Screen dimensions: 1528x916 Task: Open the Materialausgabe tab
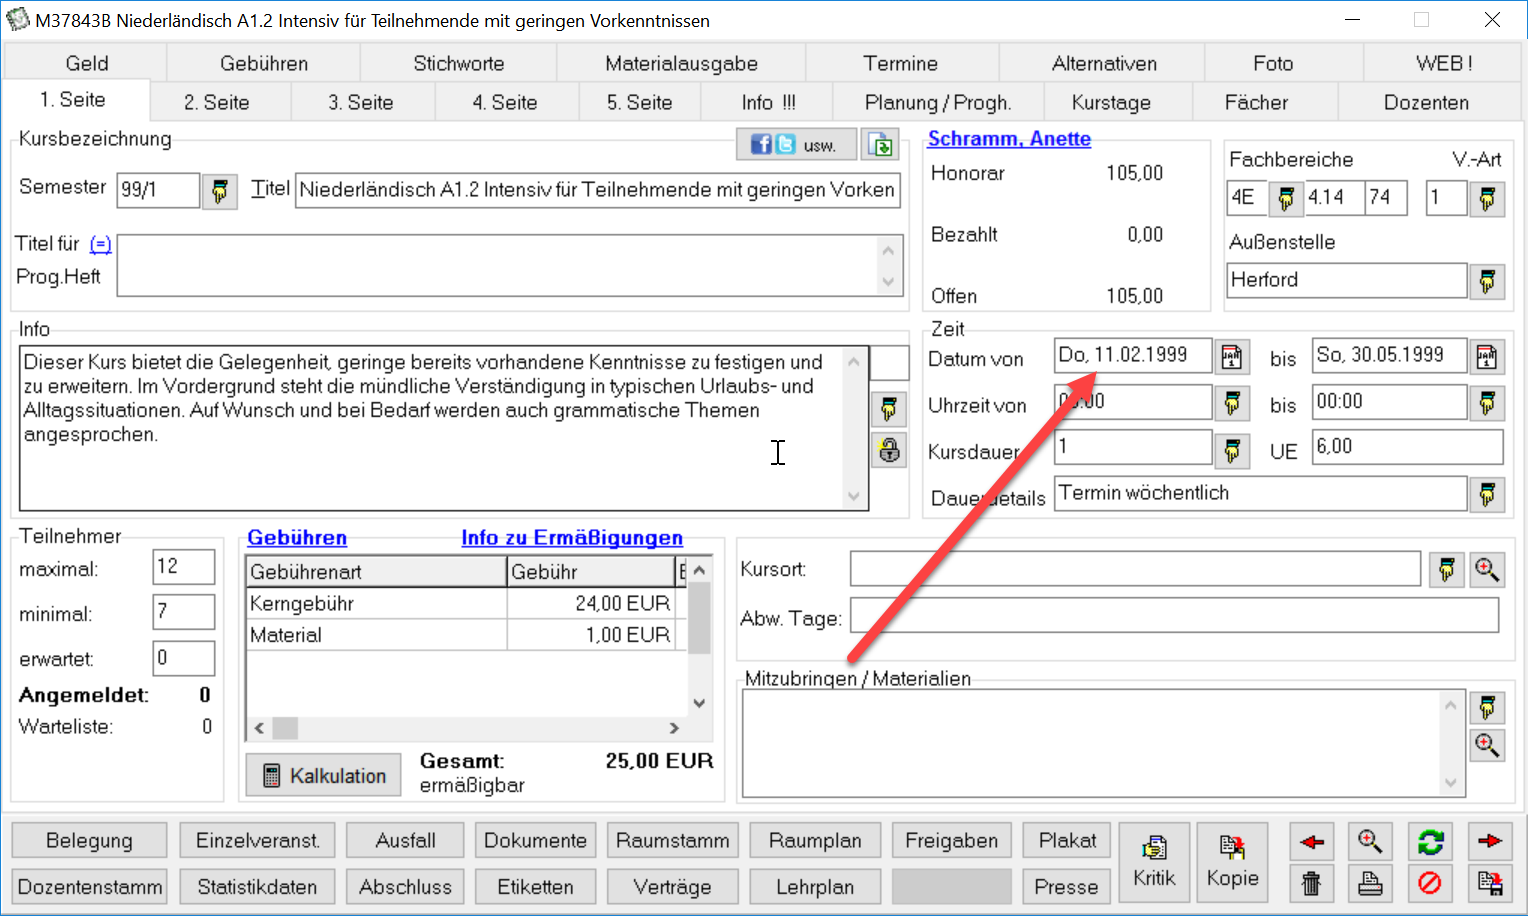pyautogui.click(x=681, y=64)
